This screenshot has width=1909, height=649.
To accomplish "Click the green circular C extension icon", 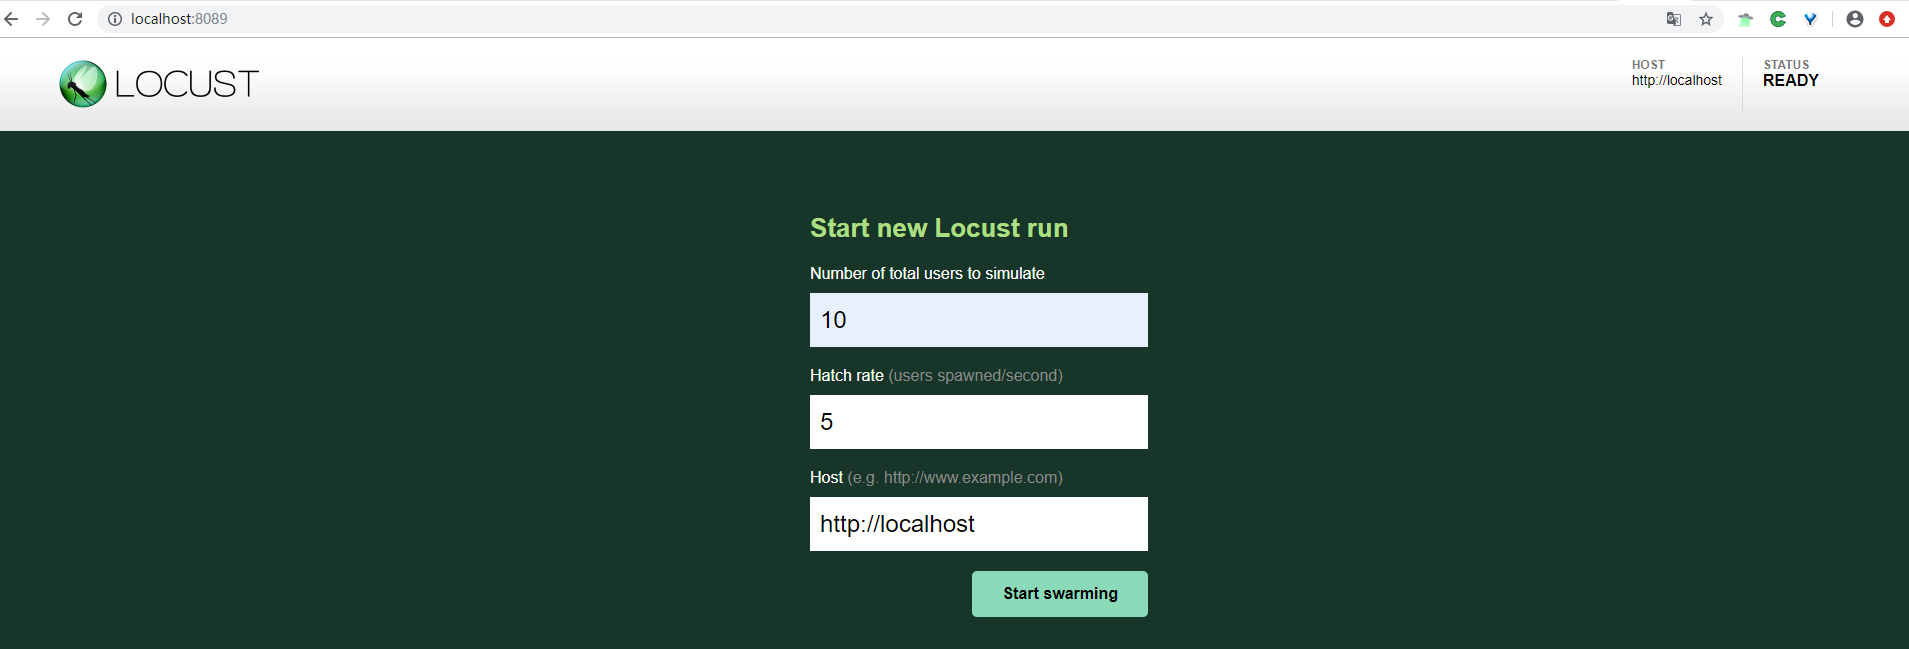I will 1778,19.
